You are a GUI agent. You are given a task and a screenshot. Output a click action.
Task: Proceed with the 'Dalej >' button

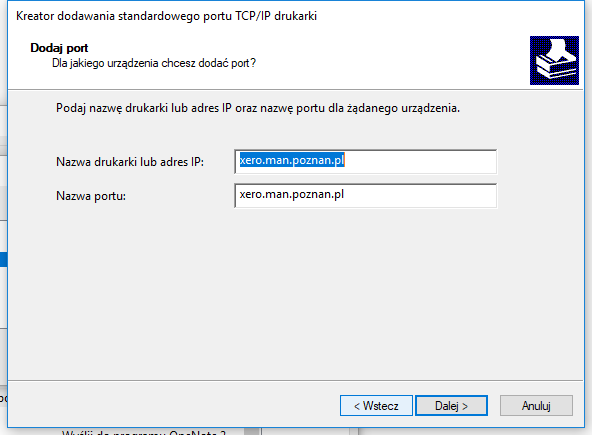pos(451,406)
